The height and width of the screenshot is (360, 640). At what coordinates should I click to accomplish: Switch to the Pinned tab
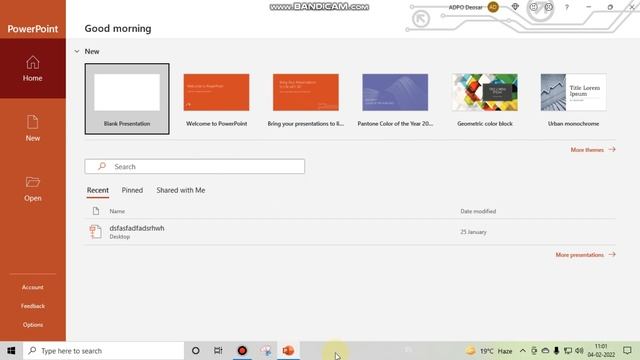132,190
